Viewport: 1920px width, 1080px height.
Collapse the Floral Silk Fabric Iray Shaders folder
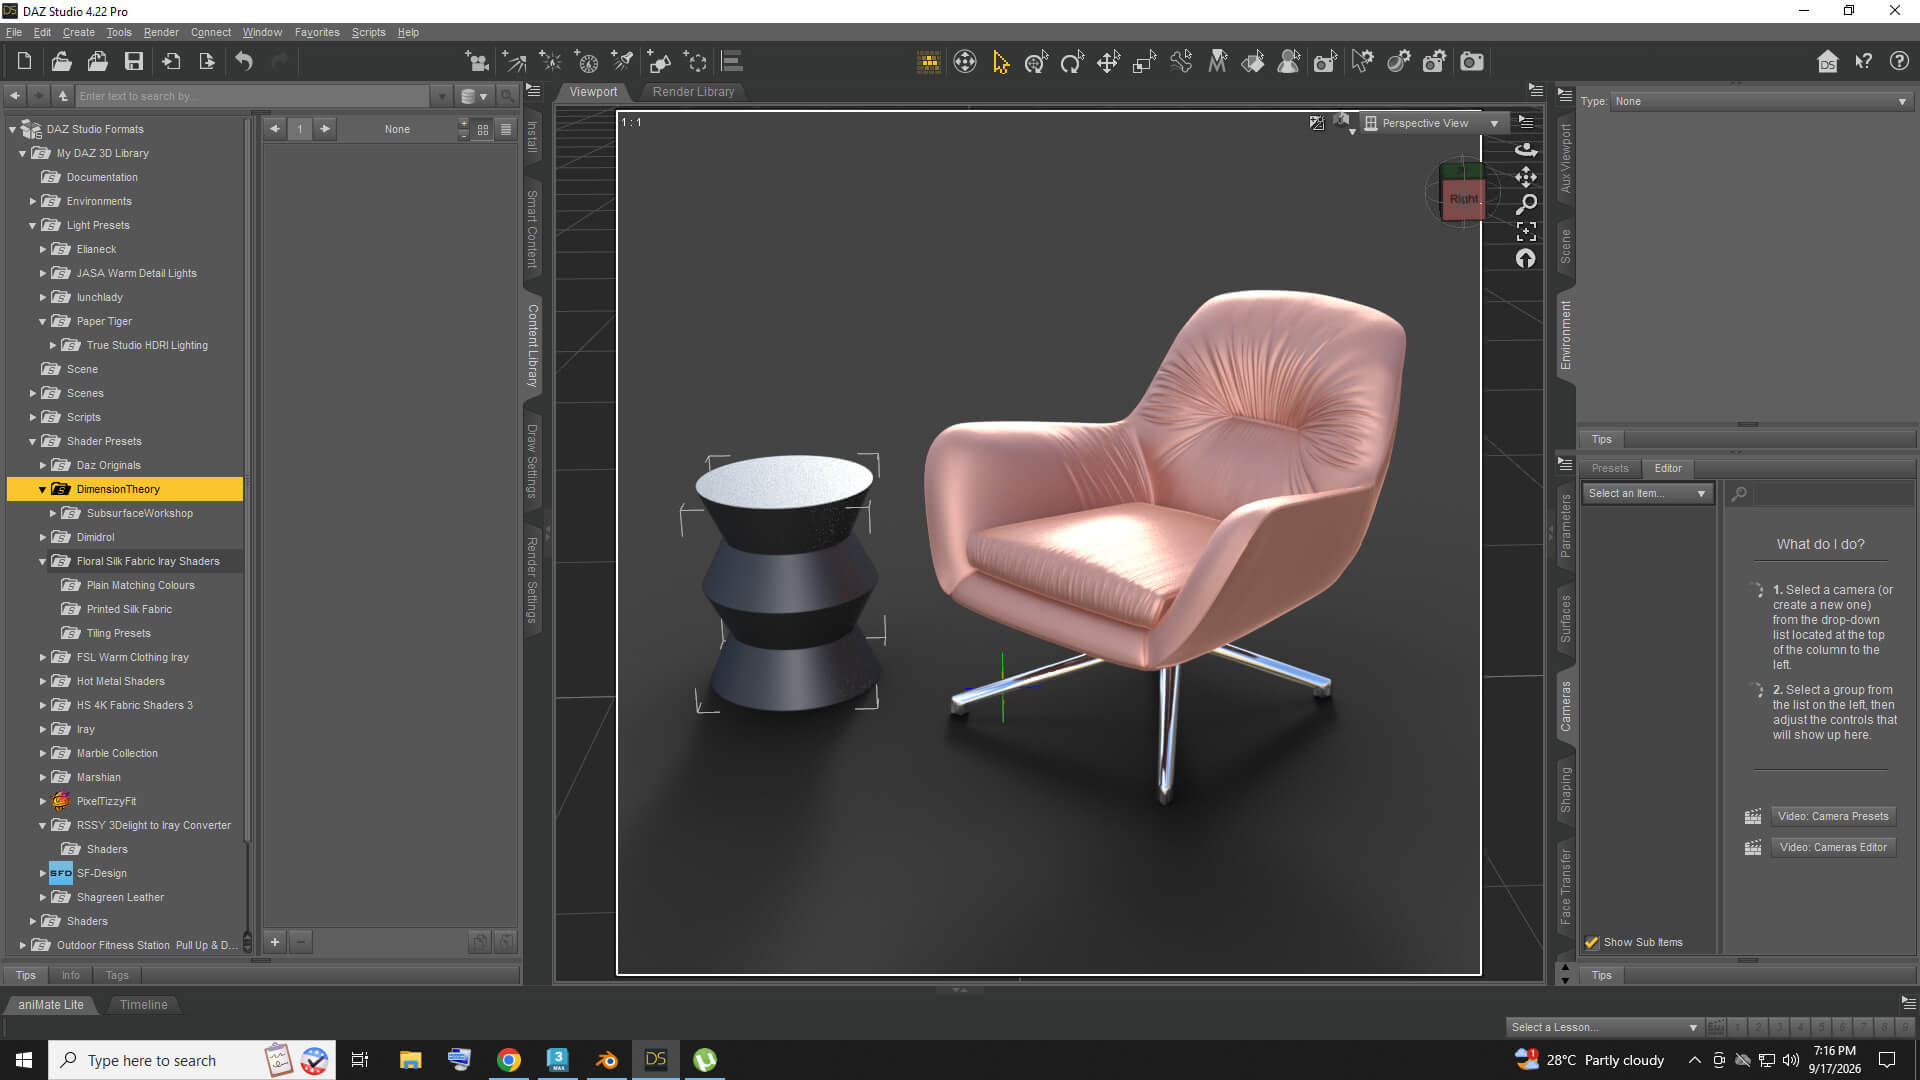pyautogui.click(x=42, y=562)
